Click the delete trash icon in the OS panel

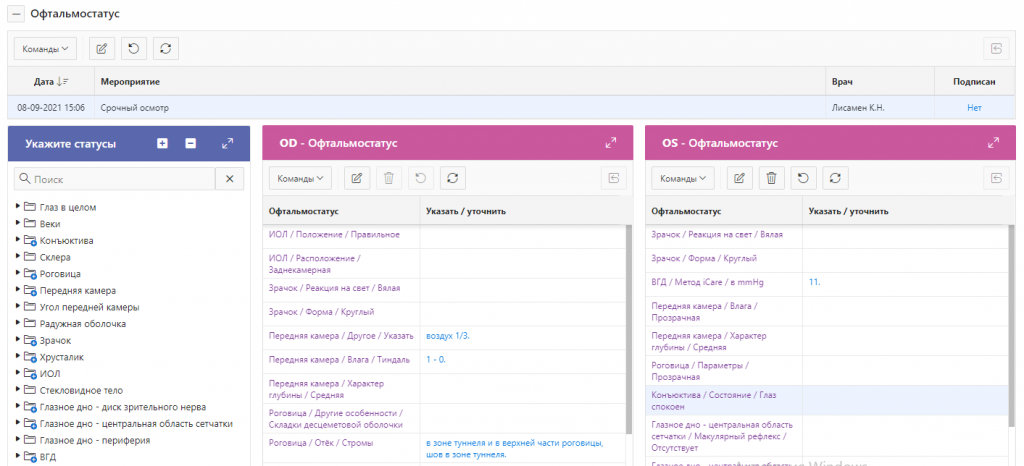tap(771, 178)
